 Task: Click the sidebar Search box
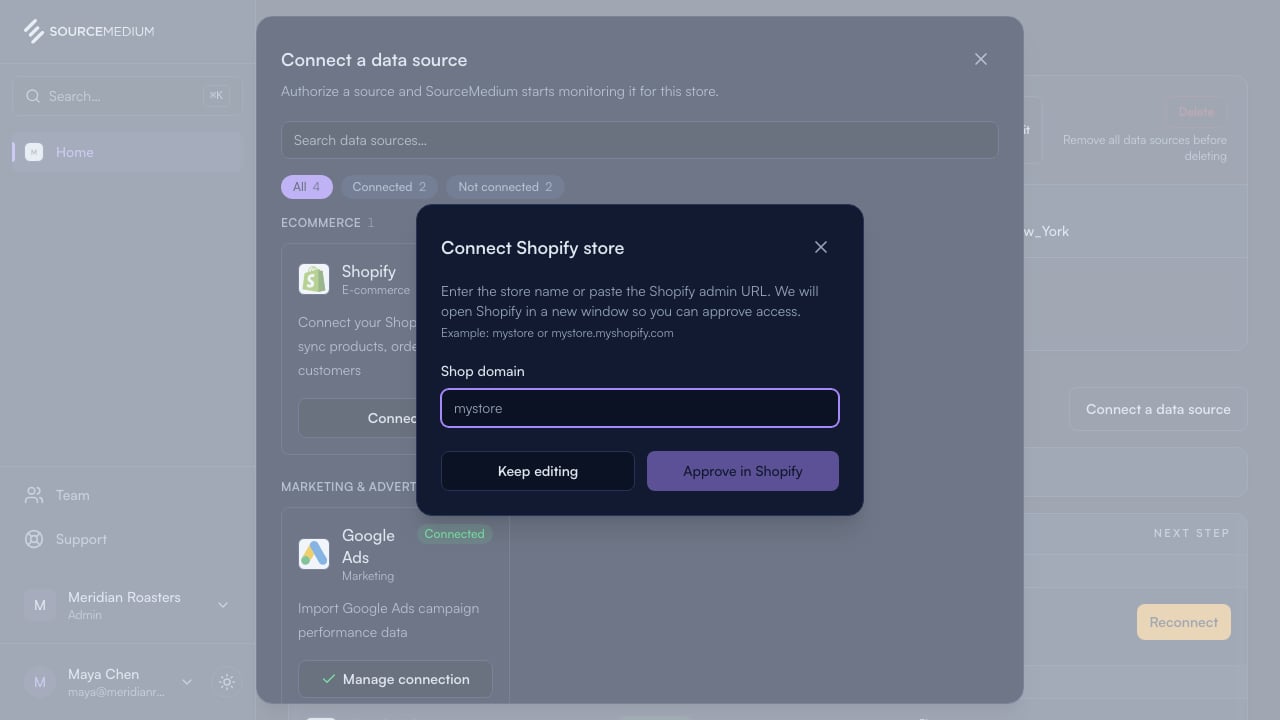(x=127, y=96)
